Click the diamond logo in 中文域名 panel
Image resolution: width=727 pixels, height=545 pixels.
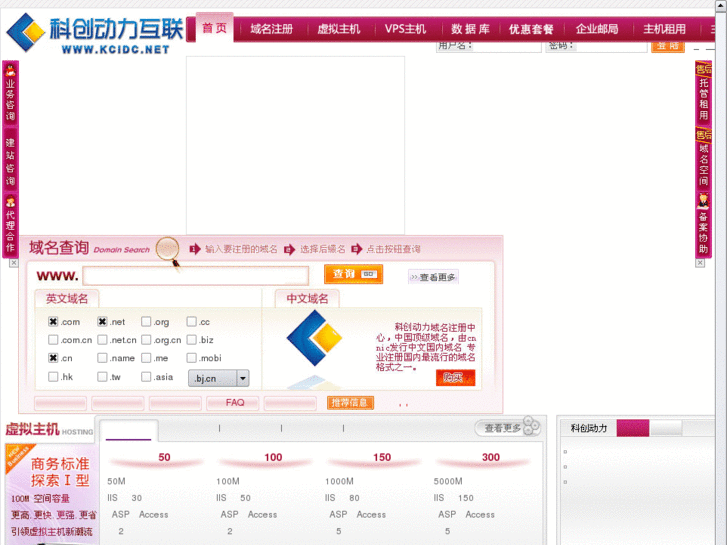pyautogui.click(x=314, y=338)
